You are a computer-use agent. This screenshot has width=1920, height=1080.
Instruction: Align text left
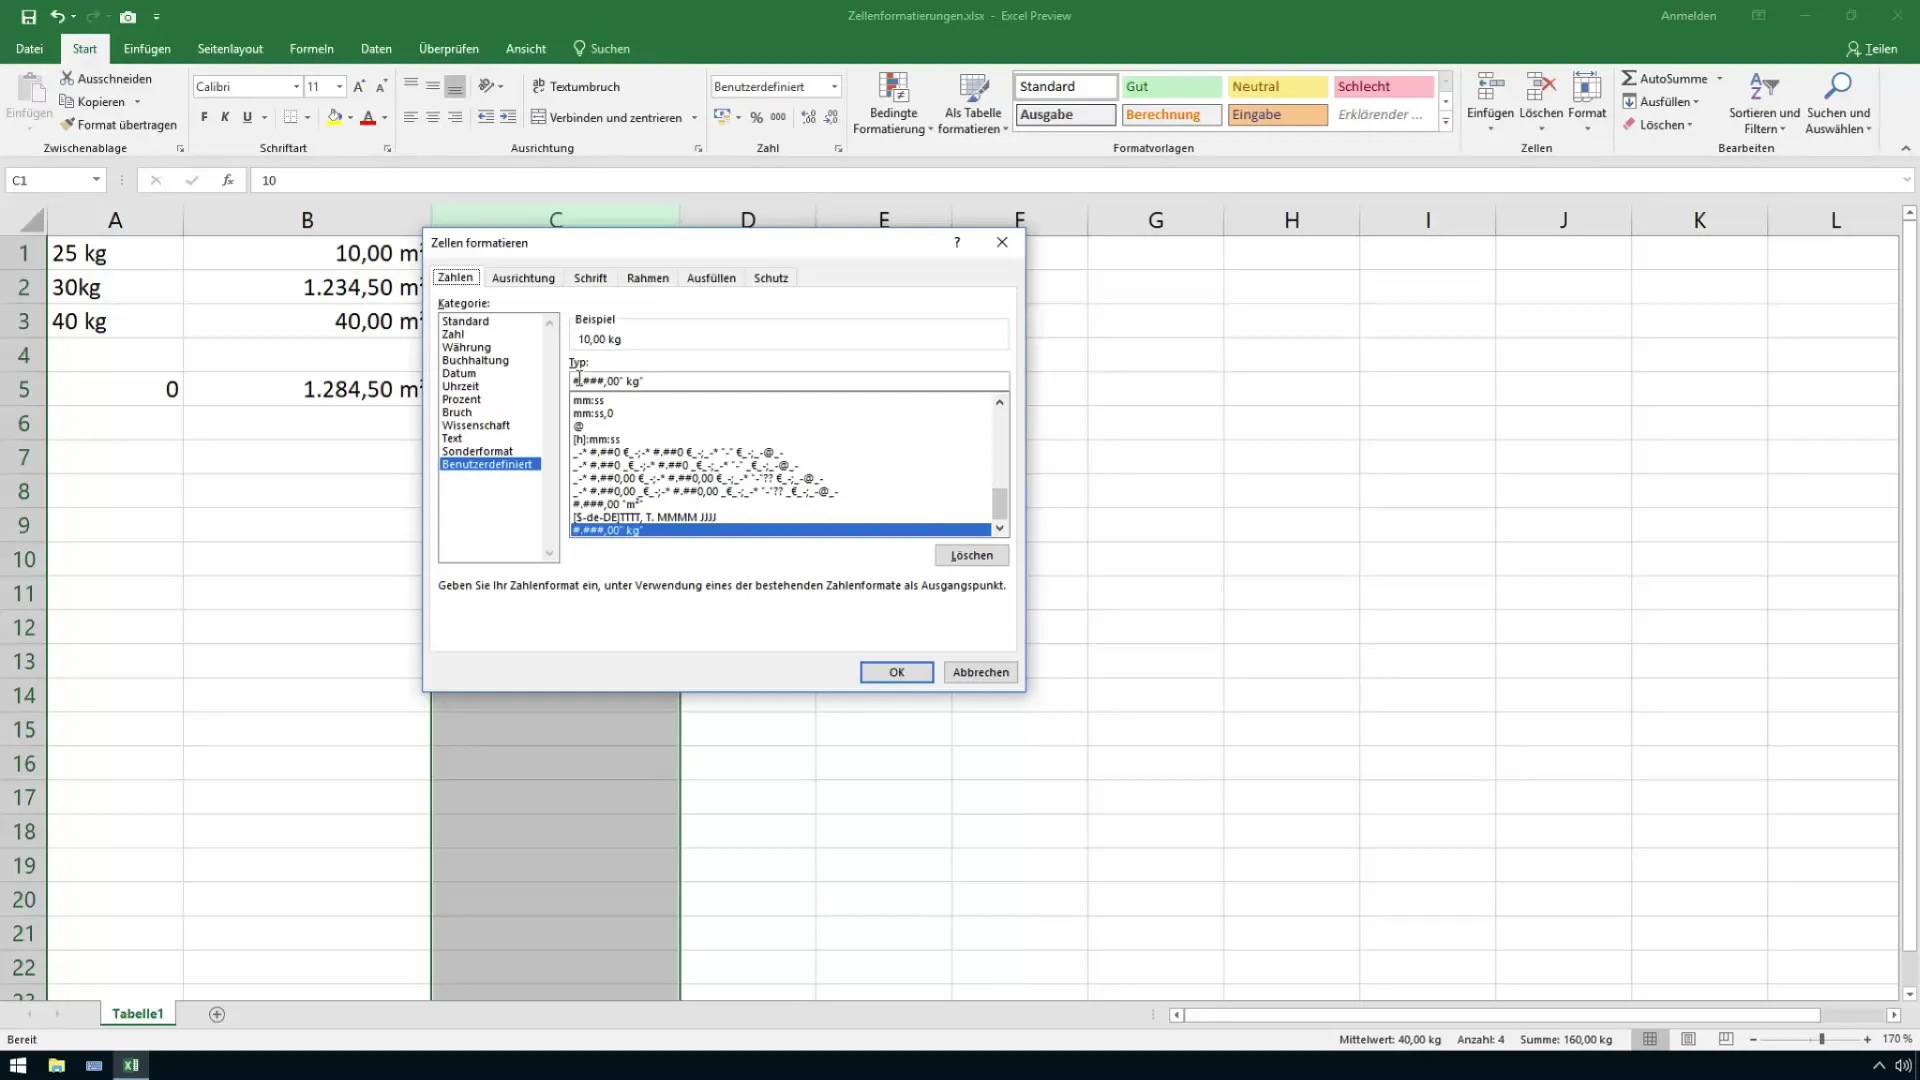tap(410, 117)
